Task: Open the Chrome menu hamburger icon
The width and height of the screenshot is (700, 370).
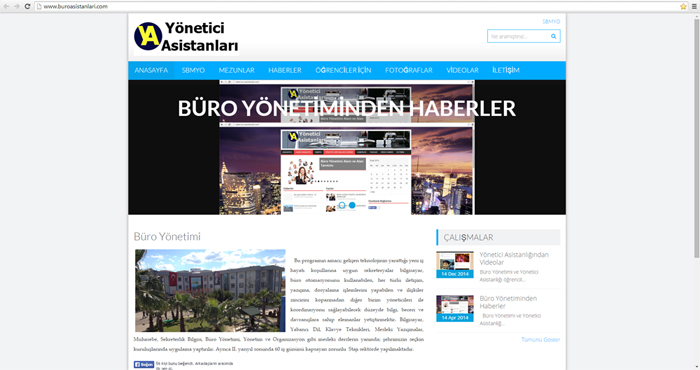Action: pyautogui.click(x=694, y=6)
